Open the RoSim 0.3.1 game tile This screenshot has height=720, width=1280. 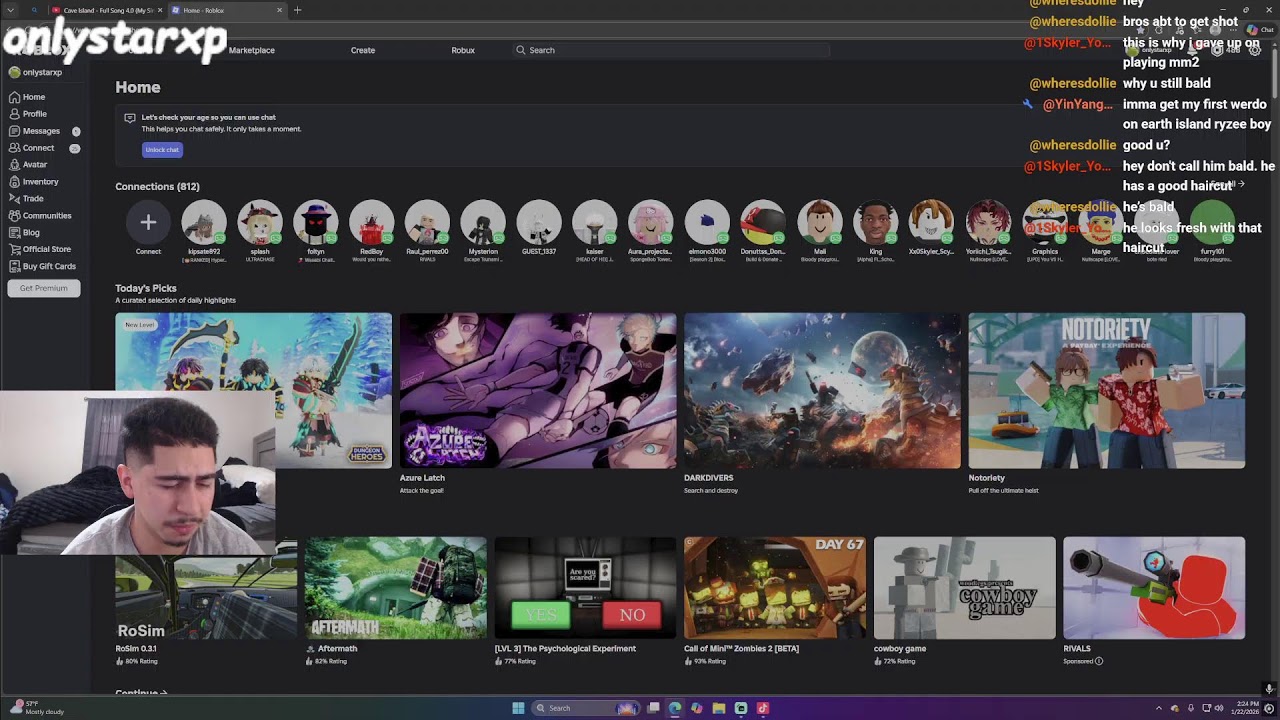(206, 588)
